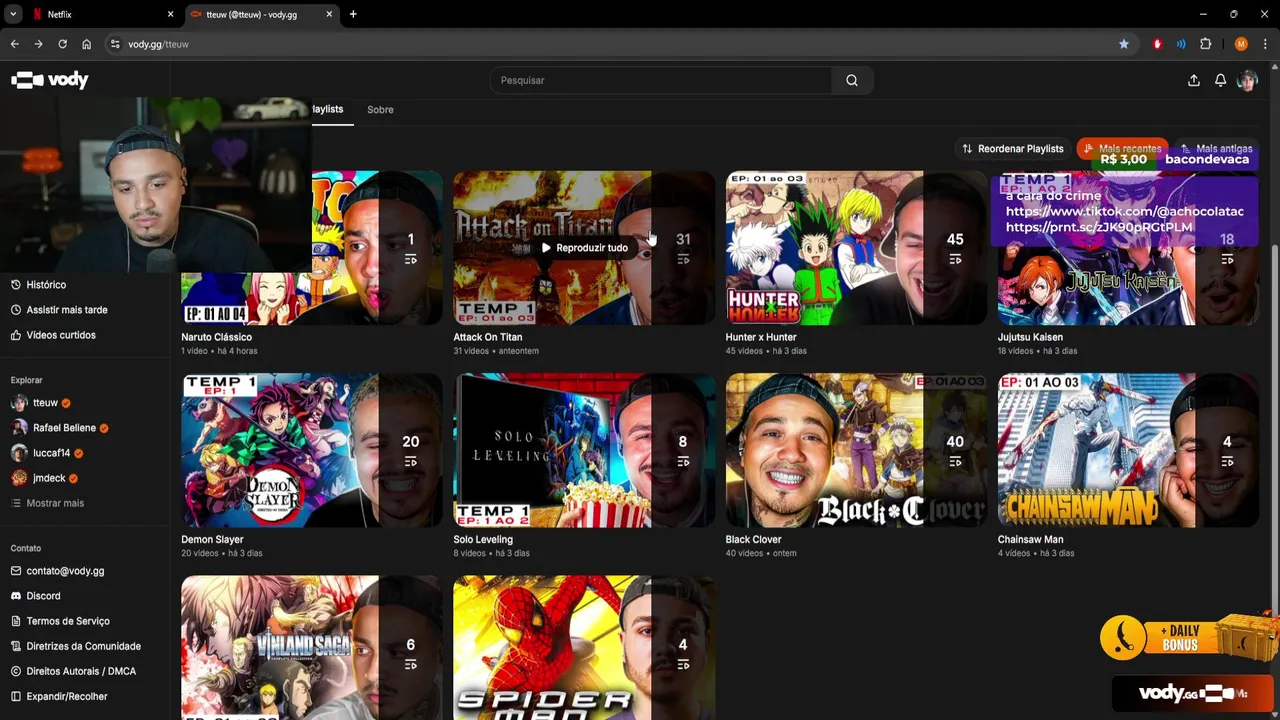Click playlist queue icon on Solo Leveling

(683, 462)
